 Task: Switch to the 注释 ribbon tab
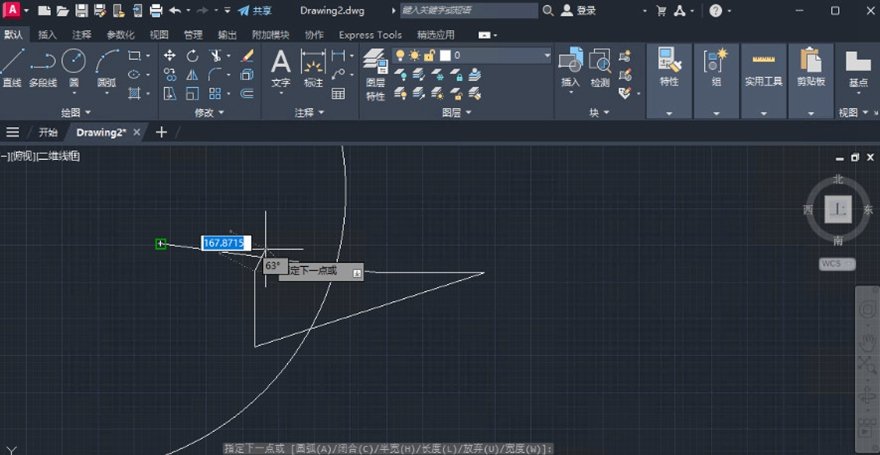click(x=81, y=35)
